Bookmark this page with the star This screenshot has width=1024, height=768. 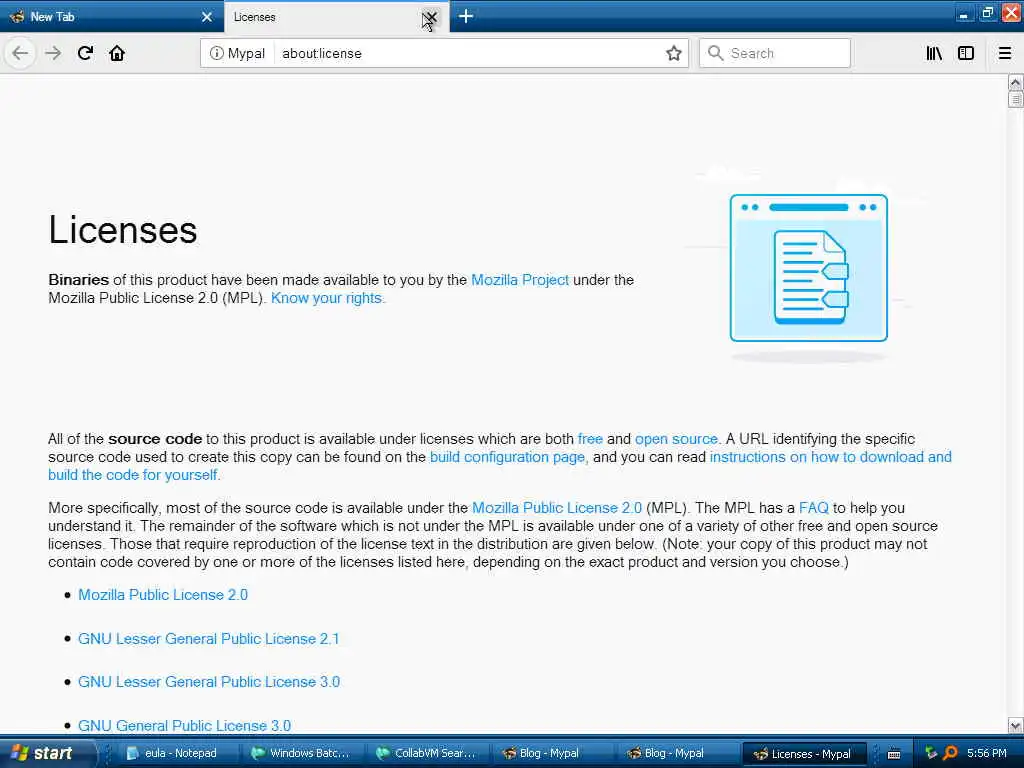click(x=674, y=53)
